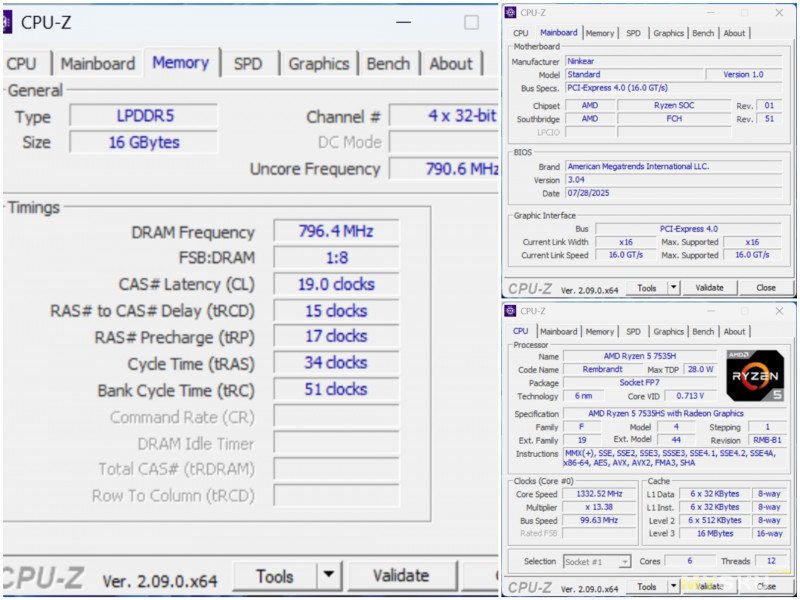Viewport: 800px width, 600px height.
Task: Click the Tools button in the Mainboard window
Action: click(x=646, y=288)
